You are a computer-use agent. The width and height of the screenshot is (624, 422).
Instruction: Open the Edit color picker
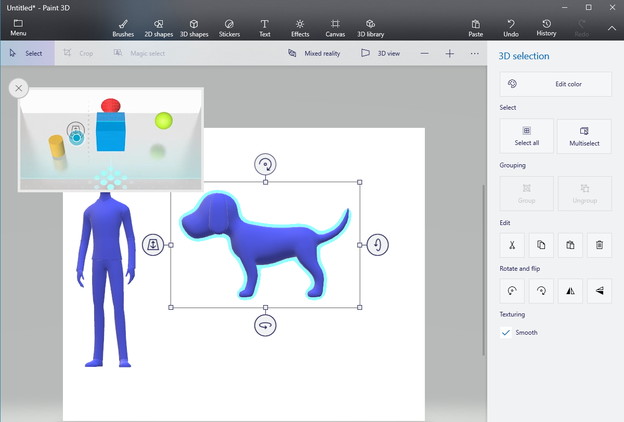click(556, 84)
